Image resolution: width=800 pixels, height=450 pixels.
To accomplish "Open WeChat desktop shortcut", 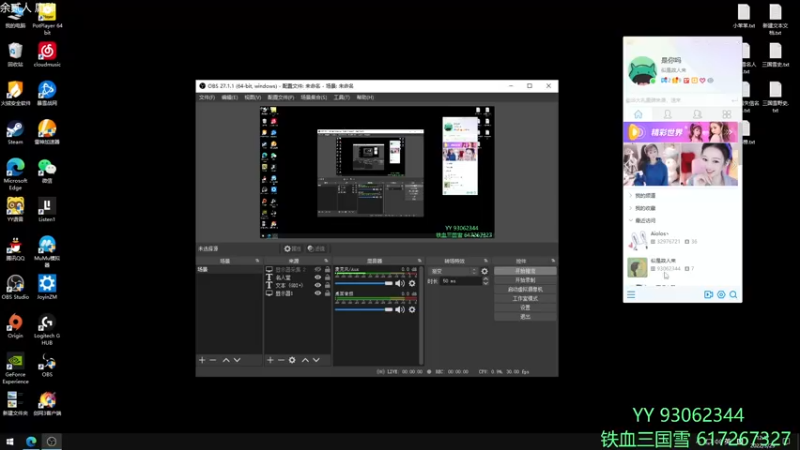I will [x=47, y=171].
